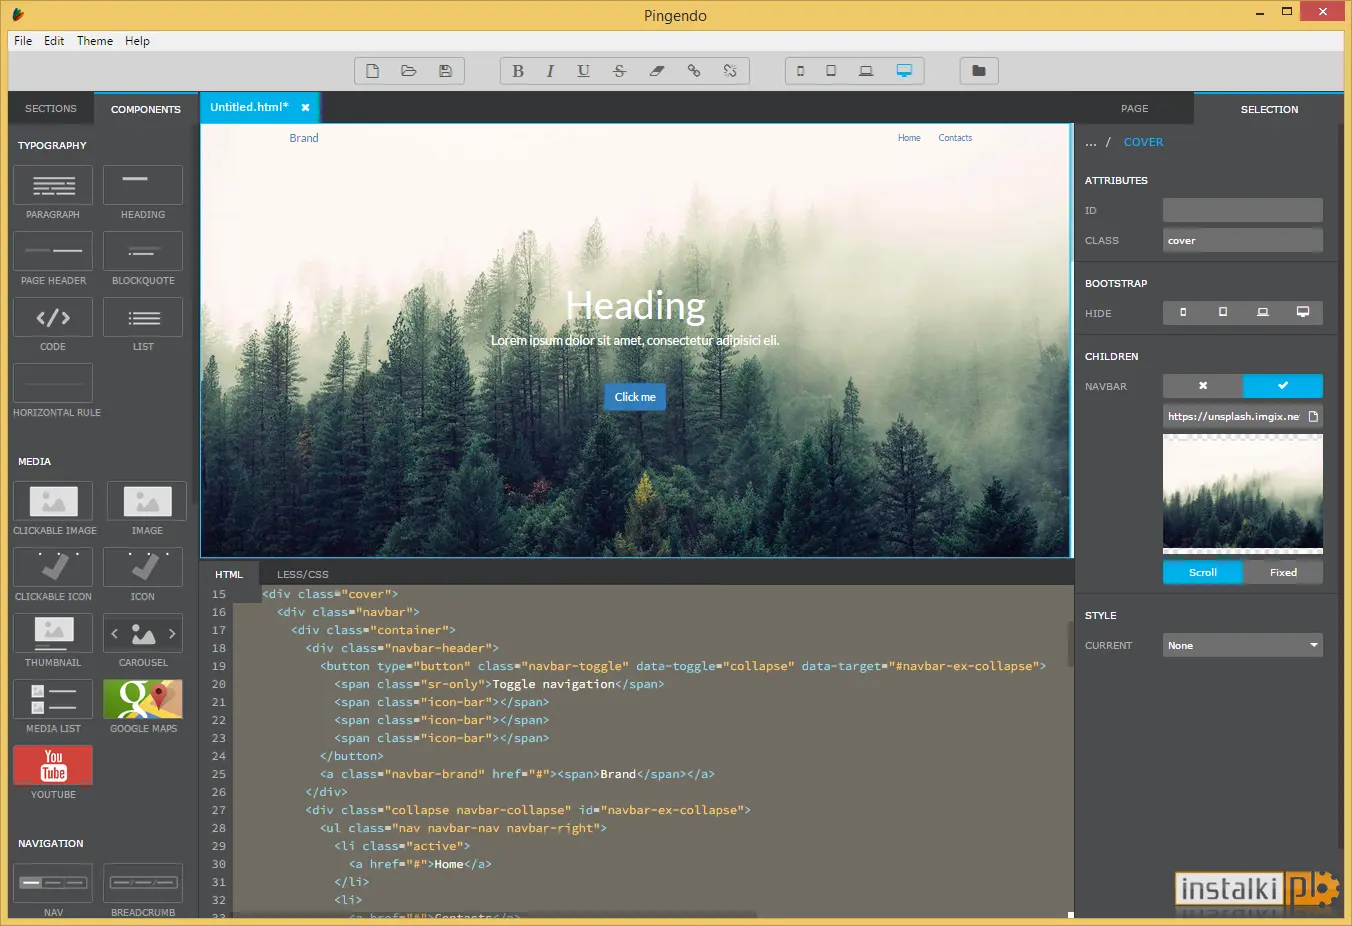Disable Navbar child with X toggle
This screenshot has height=926, width=1352.
click(1203, 386)
